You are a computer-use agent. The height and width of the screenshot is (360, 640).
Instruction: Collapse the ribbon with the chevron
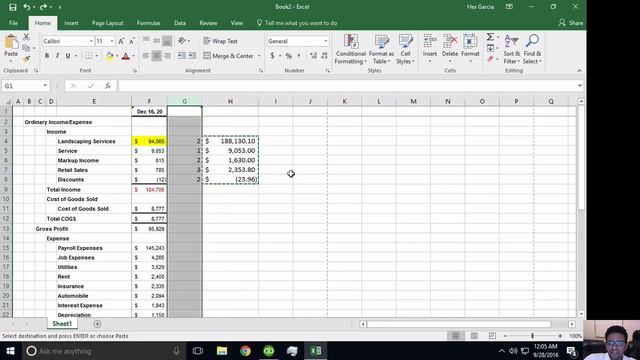point(579,71)
